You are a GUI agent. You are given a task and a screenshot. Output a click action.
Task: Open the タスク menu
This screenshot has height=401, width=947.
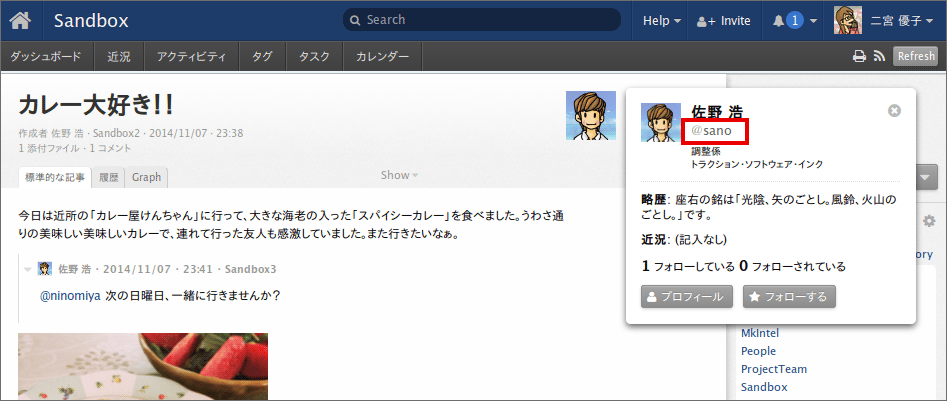[x=314, y=57]
